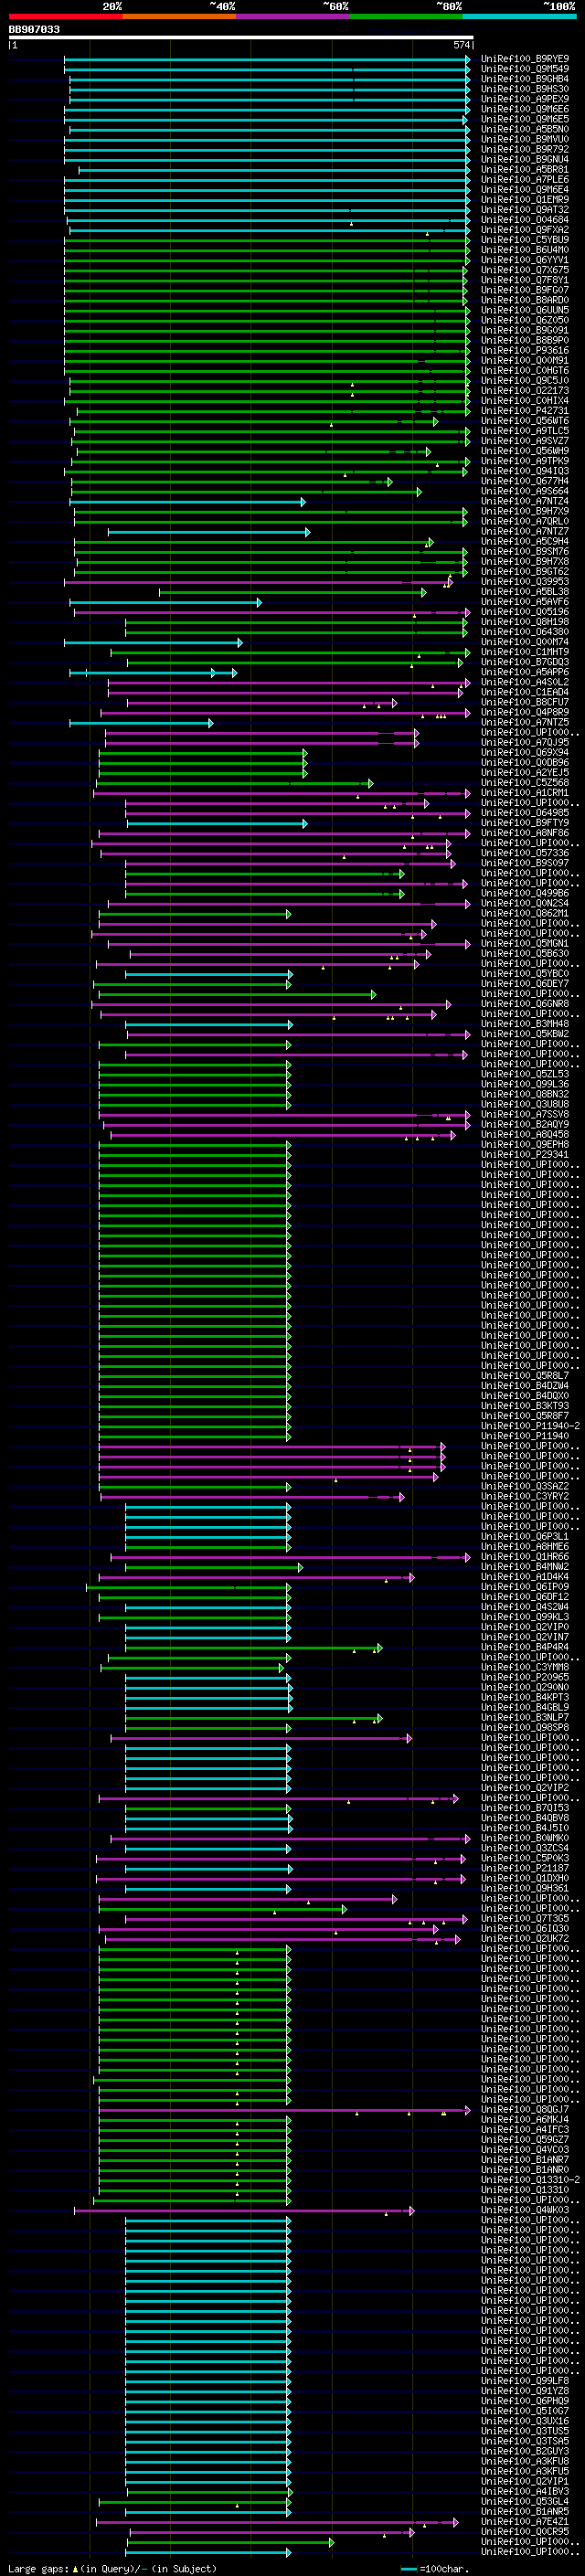Select hit label UniRef100_O04684
The height and width of the screenshot is (2576, 585).
point(525,220)
